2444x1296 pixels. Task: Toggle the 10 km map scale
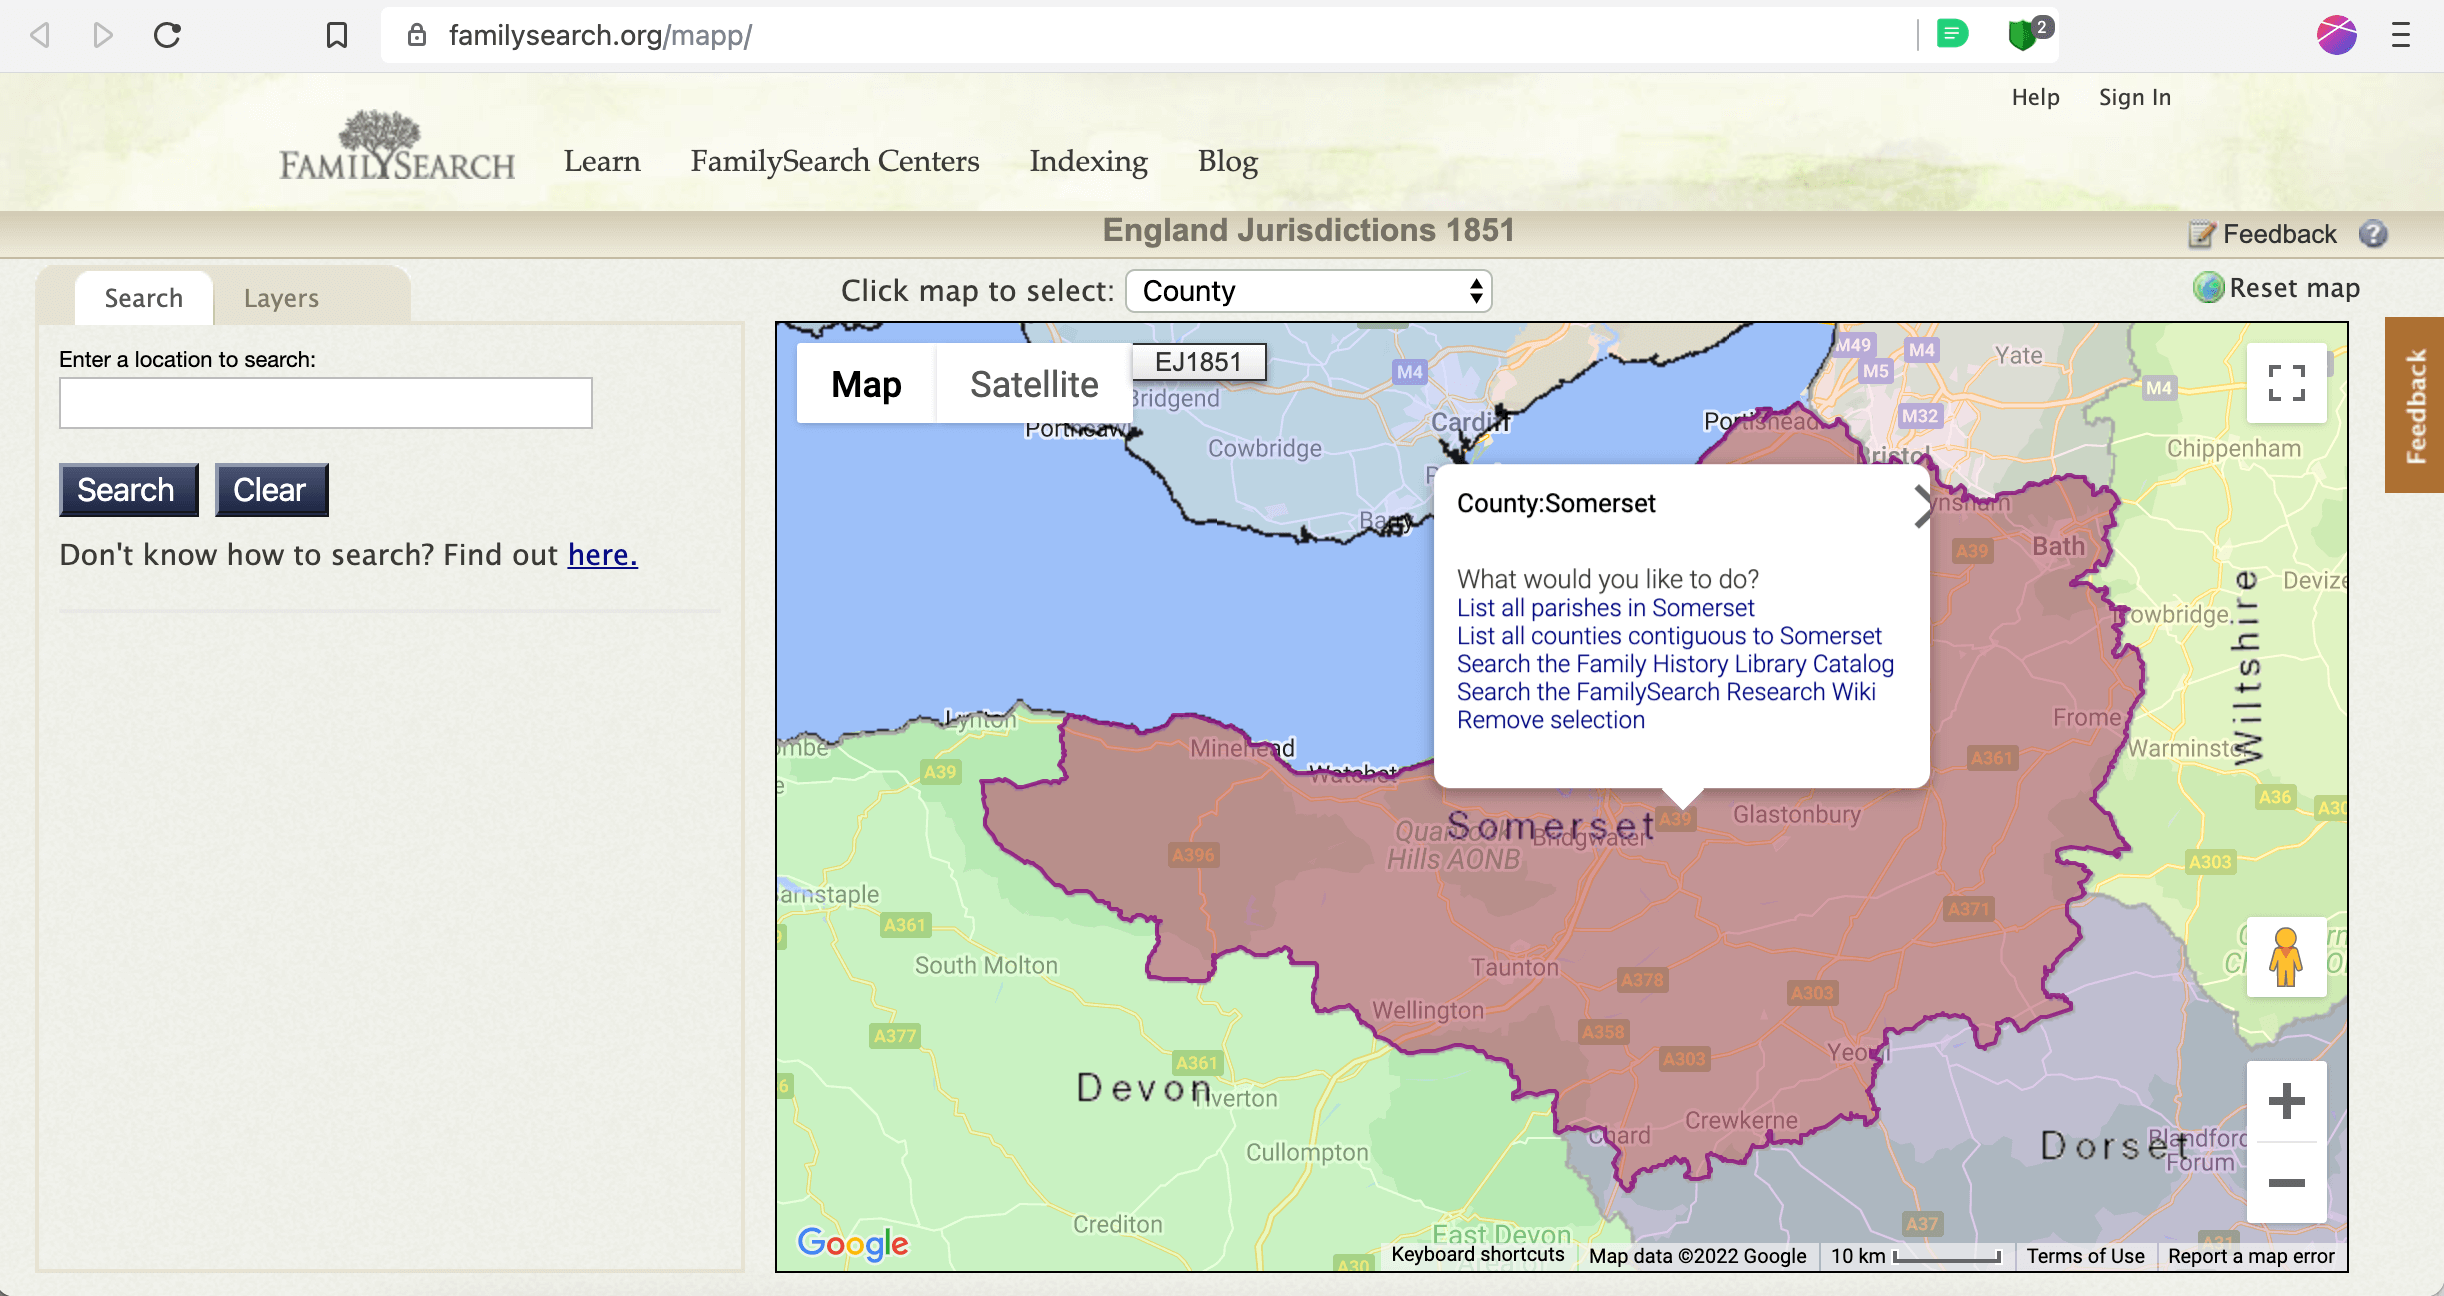(x=1914, y=1256)
